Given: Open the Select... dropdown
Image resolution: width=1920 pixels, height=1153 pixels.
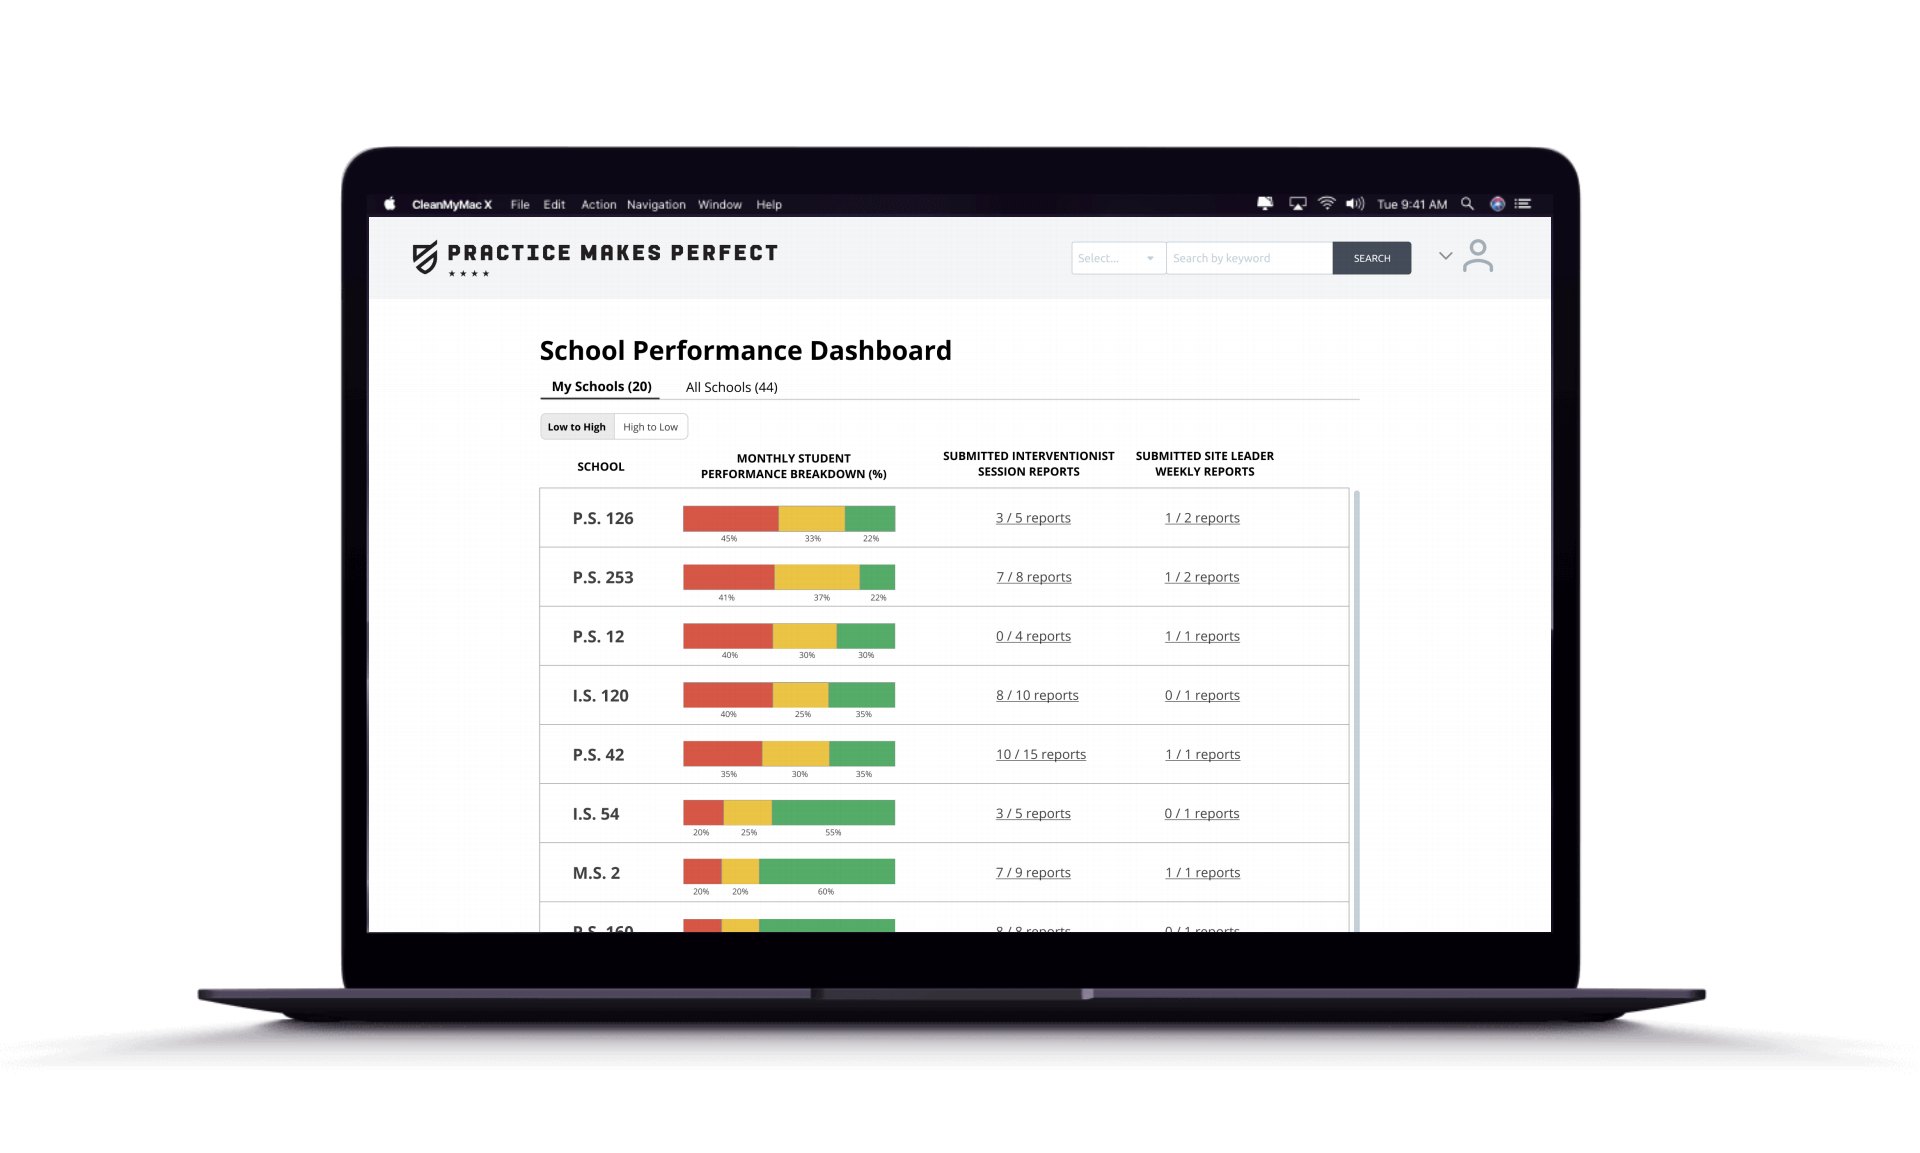Looking at the screenshot, I should (x=1117, y=258).
